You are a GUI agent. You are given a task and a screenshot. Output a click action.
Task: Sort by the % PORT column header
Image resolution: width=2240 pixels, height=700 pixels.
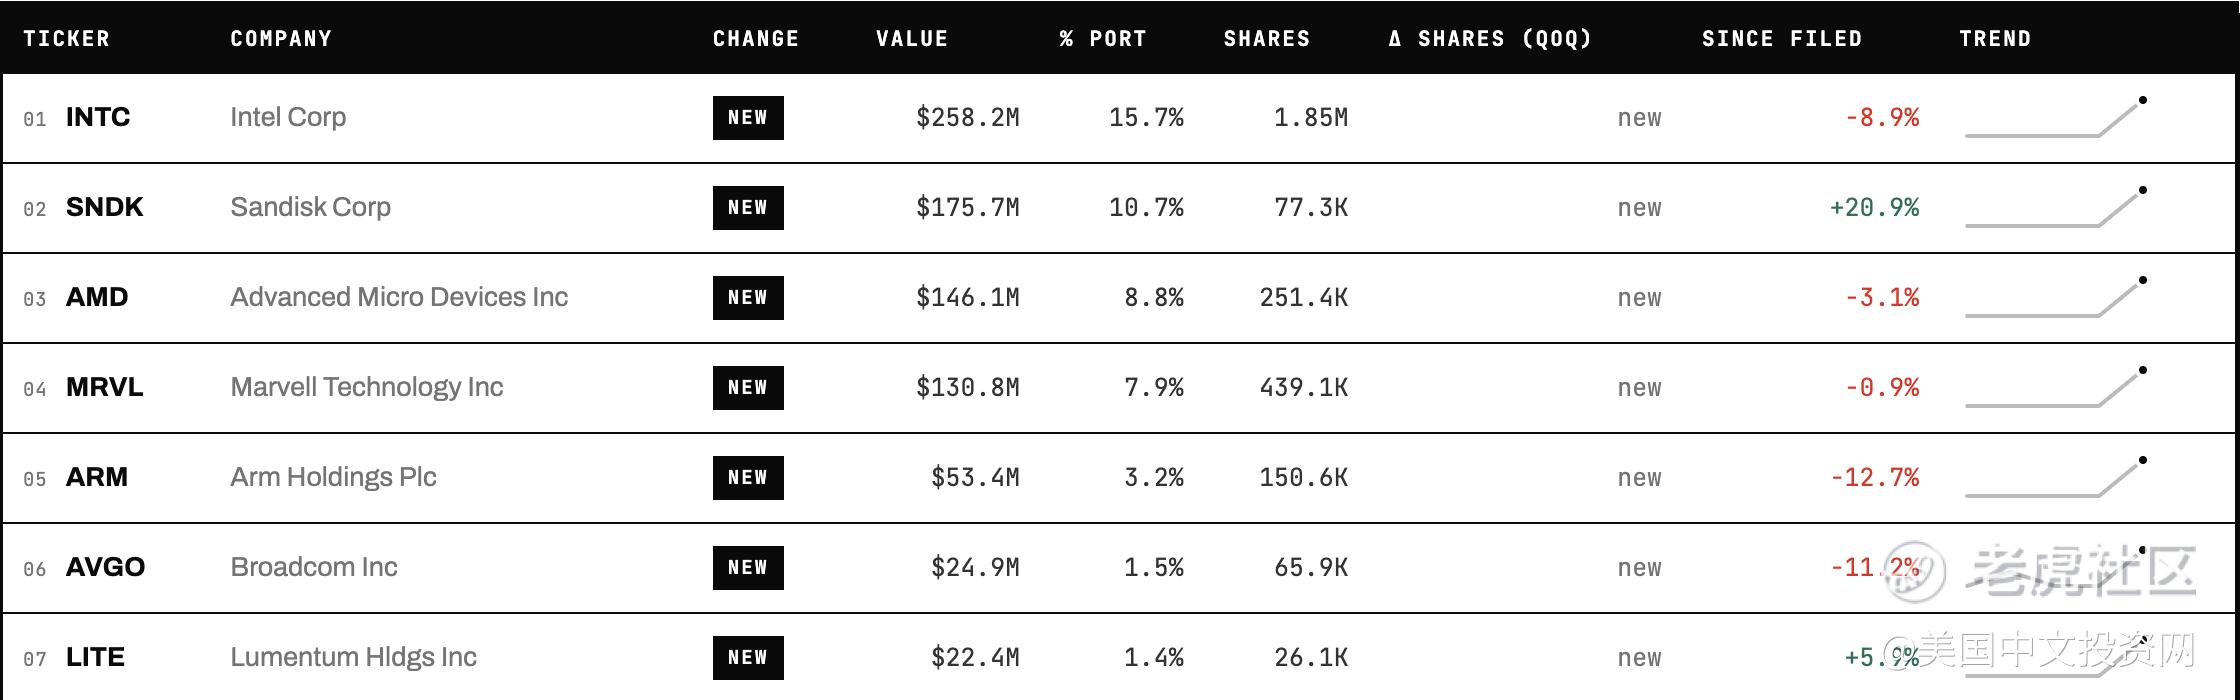1103,39
